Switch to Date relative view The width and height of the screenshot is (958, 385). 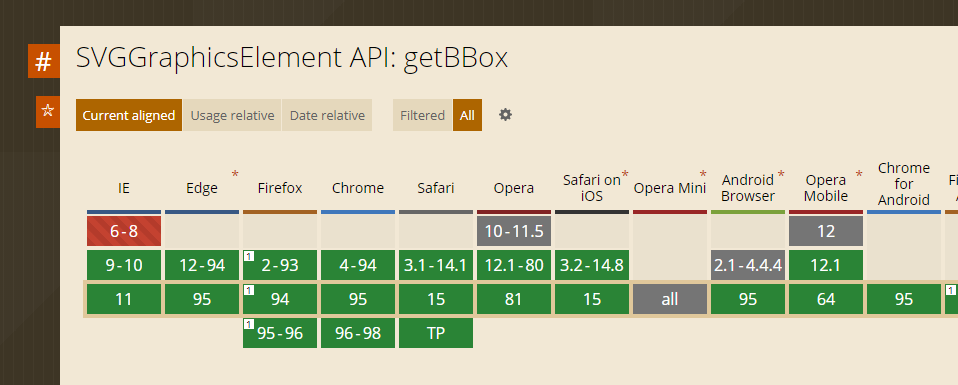click(327, 115)
